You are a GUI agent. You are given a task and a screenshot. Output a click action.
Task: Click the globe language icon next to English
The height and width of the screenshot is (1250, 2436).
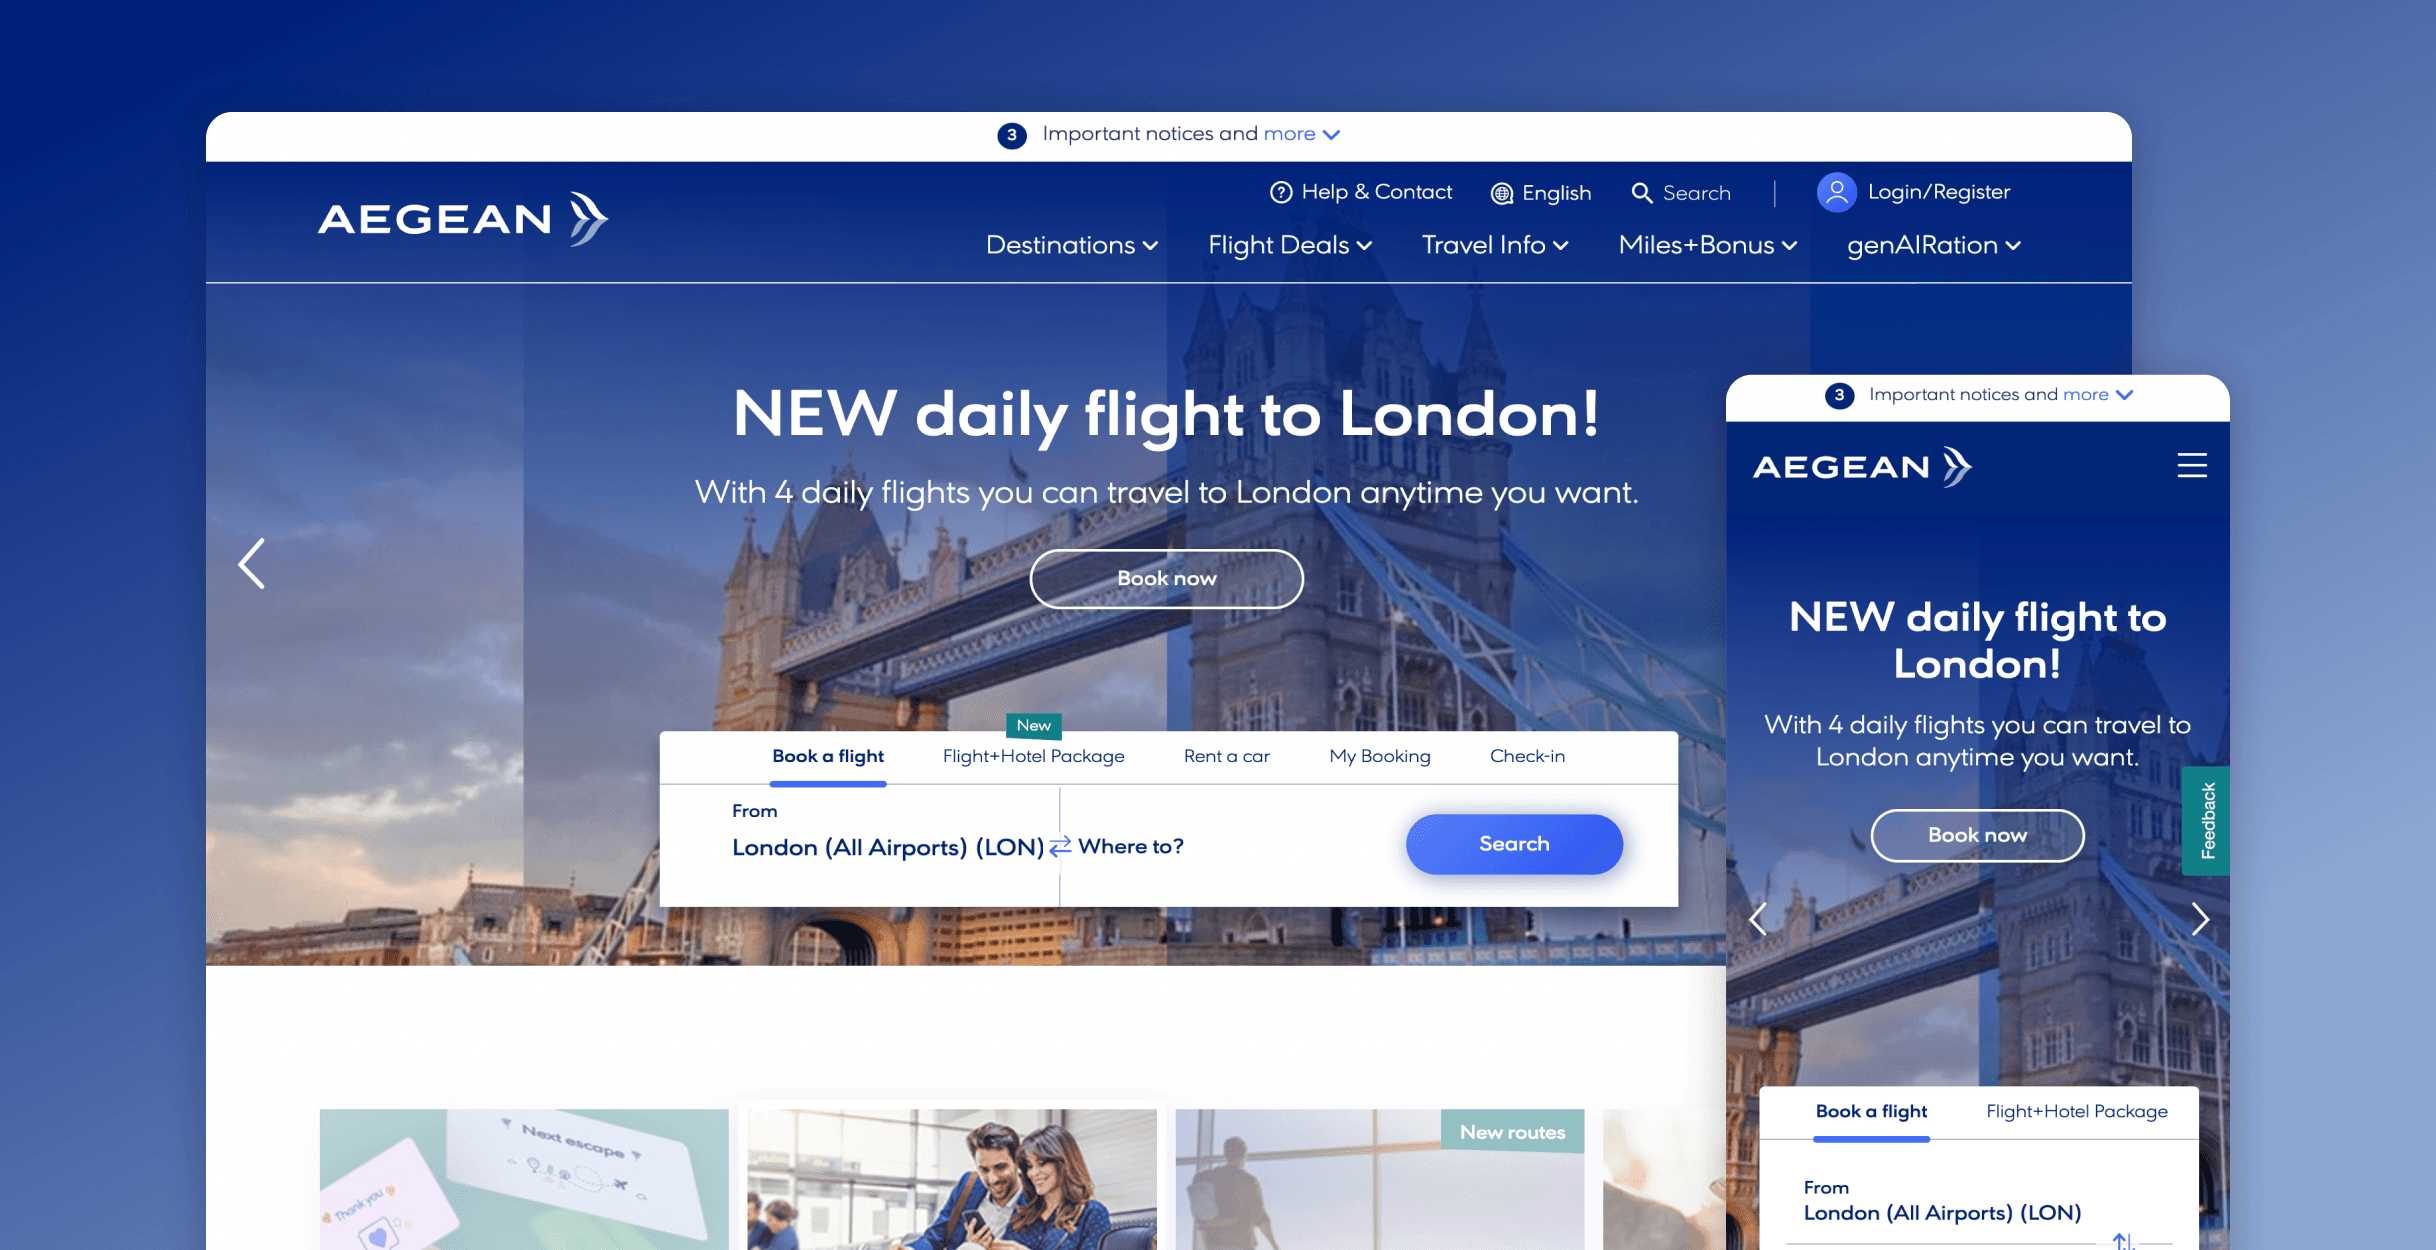tap(1501, 193)
